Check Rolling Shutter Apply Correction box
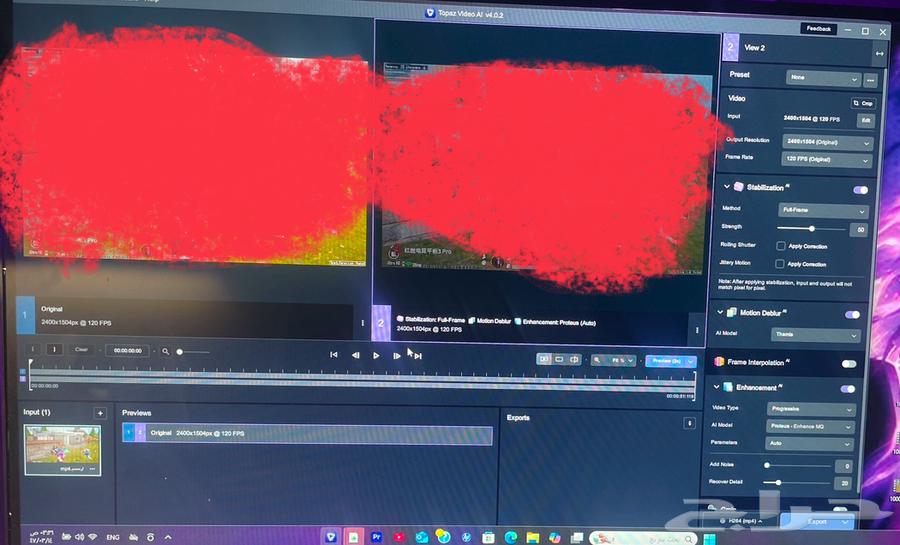Screen dimensions: 900x545 pyautogui.click(x=781, y=245)
